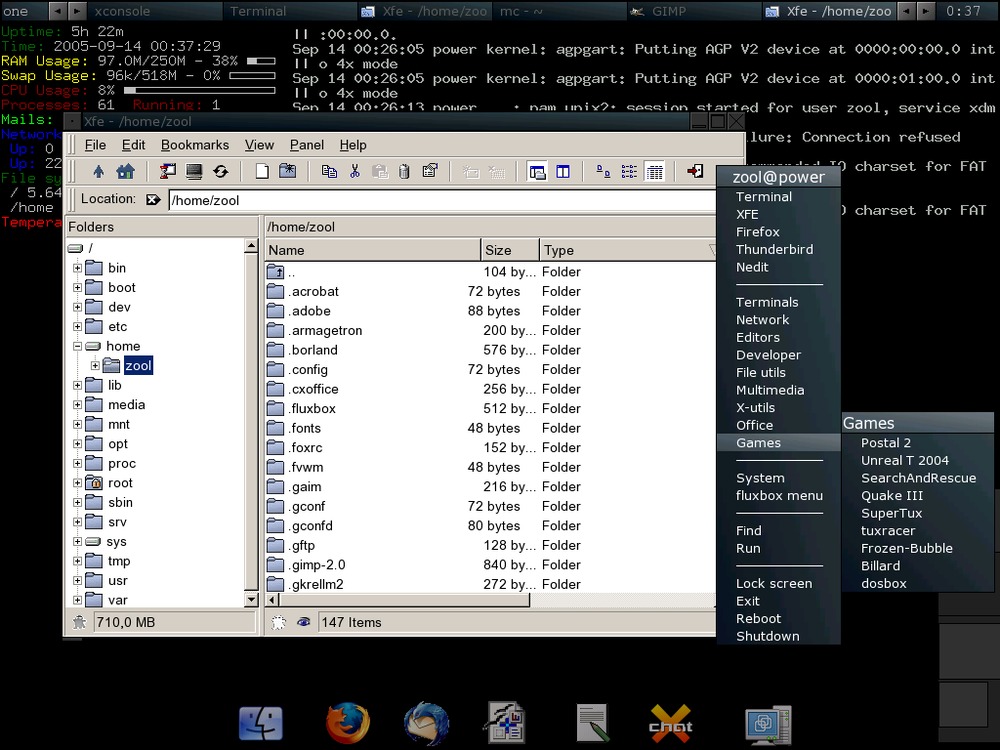Viewport: 1000px width, 750px height.
Task: Click the file list horizontal scrollbar thumb
Action: (x=404, y=600)
